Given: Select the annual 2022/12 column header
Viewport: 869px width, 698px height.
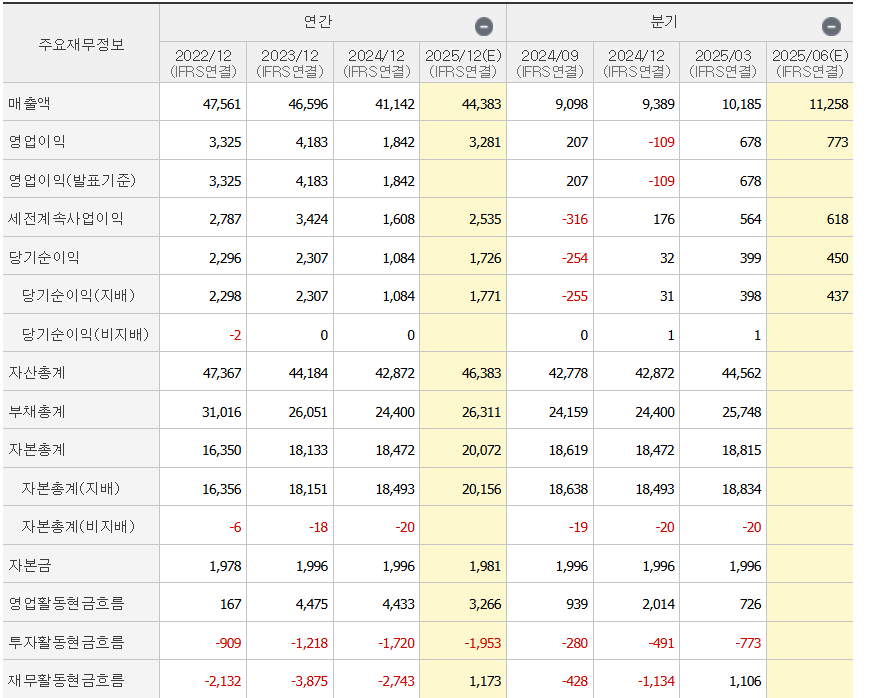Looking at the screenshot, I should click(x=203, y=63).
